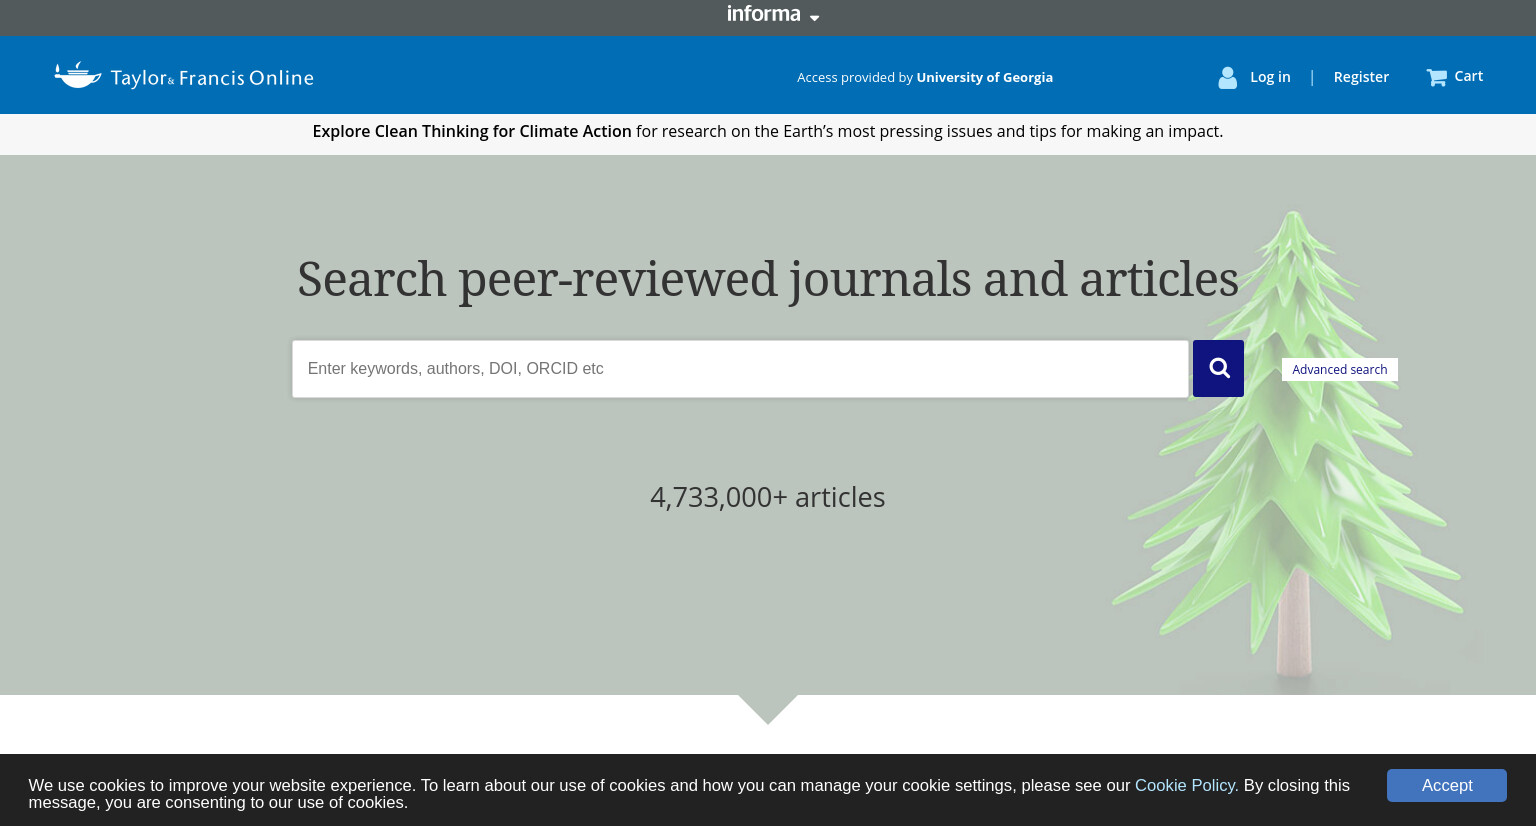Submit search with the magnifying glass button
The height and width of the screenshot is (826, 1536).
1218,368
